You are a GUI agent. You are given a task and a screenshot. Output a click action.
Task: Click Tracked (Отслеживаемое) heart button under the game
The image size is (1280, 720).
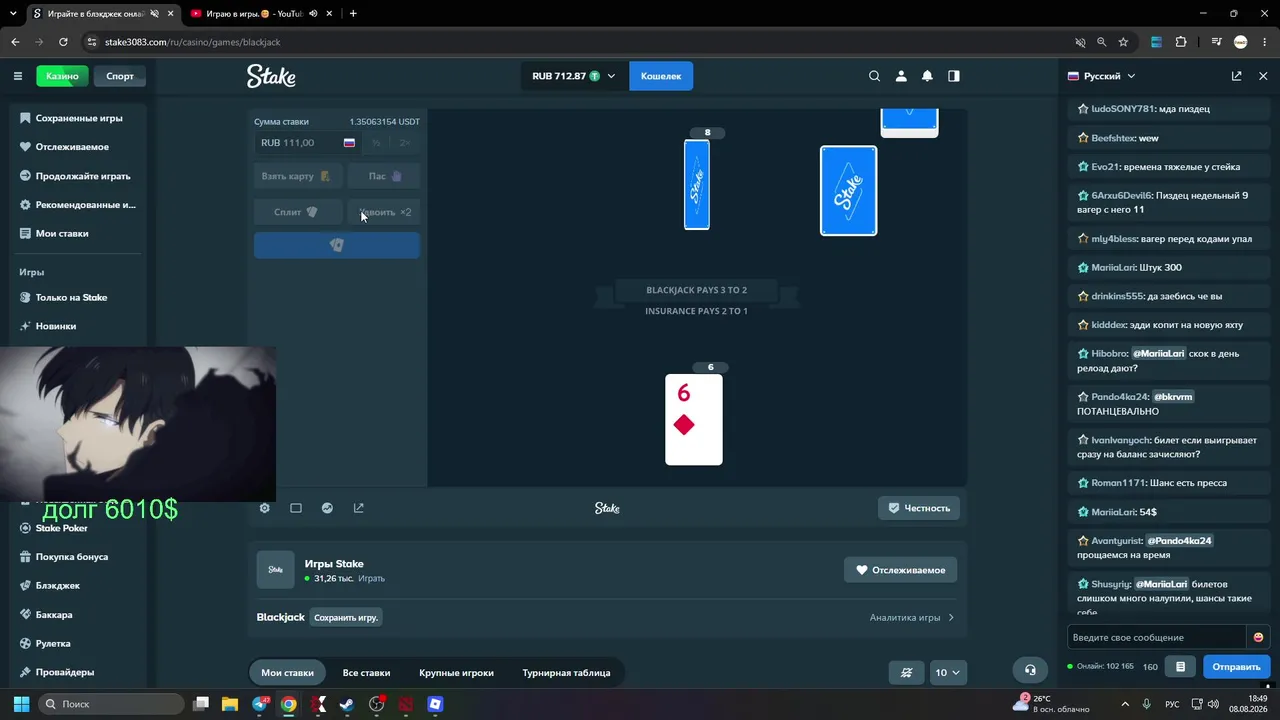tap(900, 570)
